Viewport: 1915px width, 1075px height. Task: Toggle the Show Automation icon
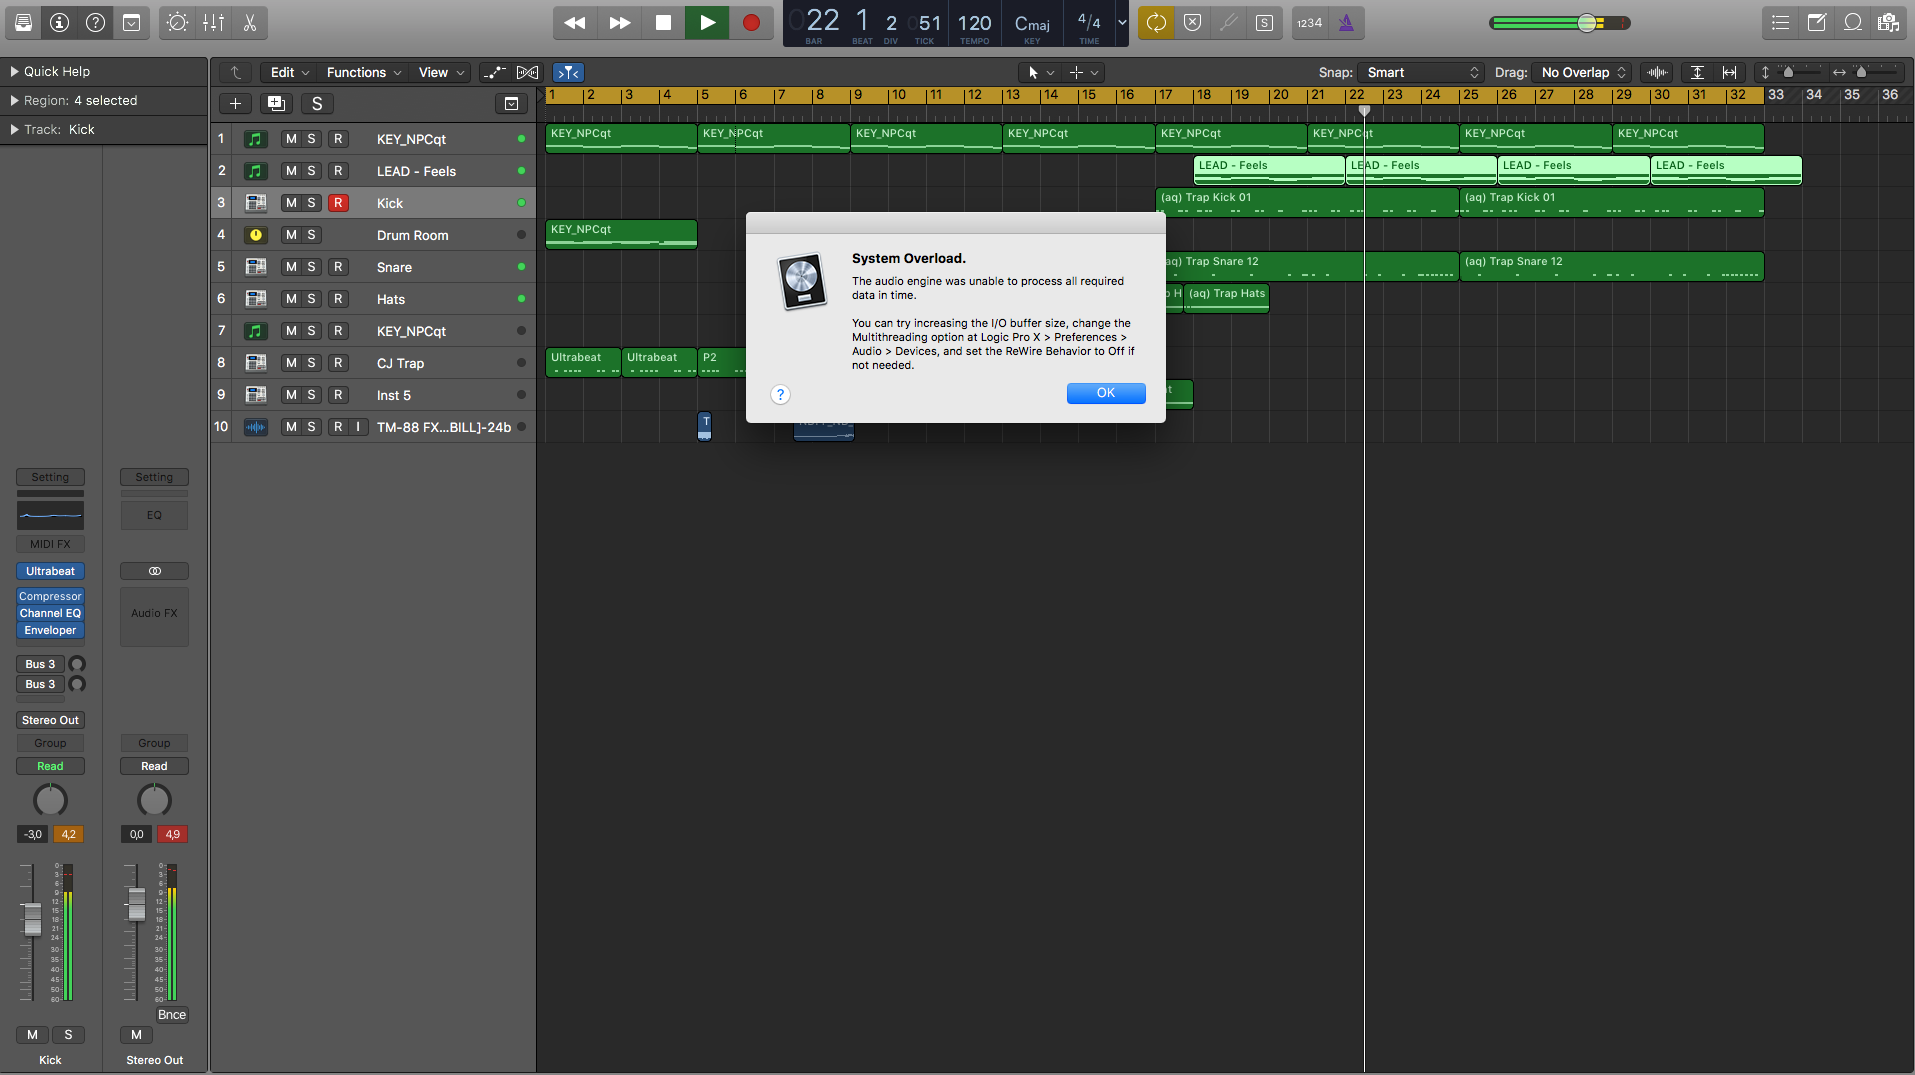(x=494, y=72)
